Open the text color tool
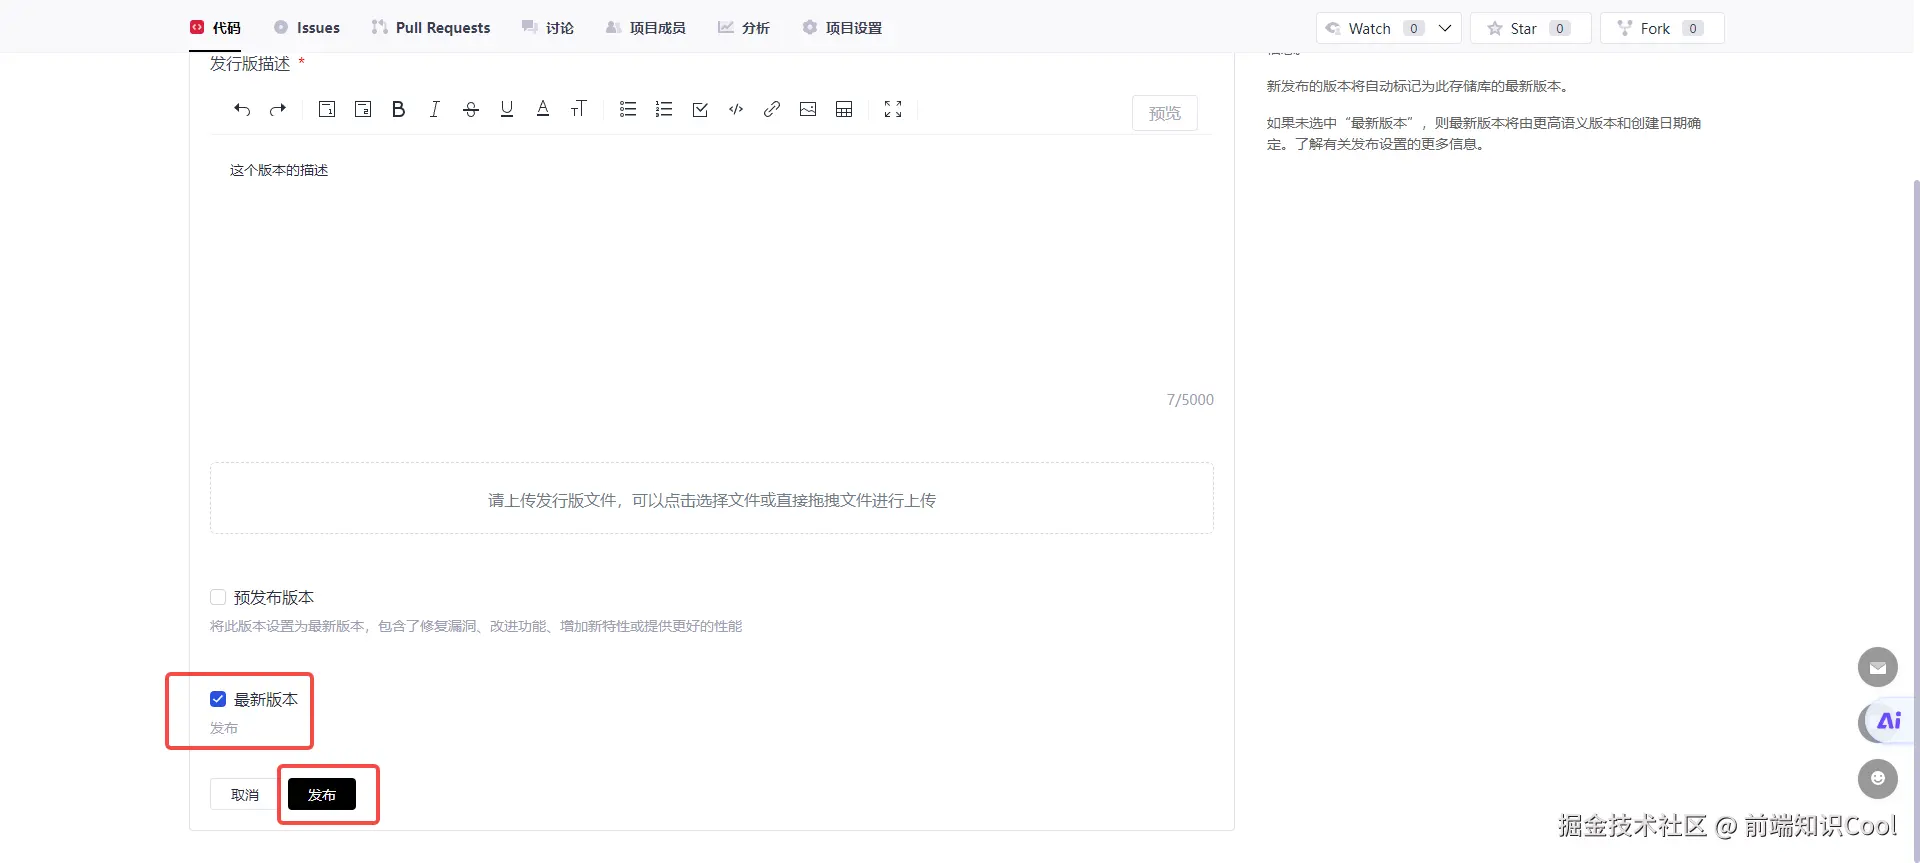The image size is (1920, 863). pos(543,110)
